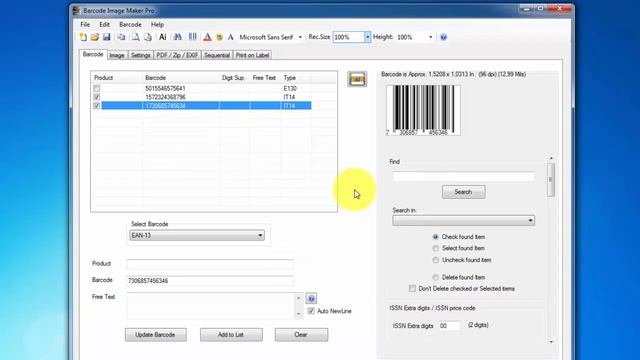Image resolution: width=640 pixels, height=360 pixels.
Task: Click the Free Text scroll down arrow
Action: (x=298, y=313)
